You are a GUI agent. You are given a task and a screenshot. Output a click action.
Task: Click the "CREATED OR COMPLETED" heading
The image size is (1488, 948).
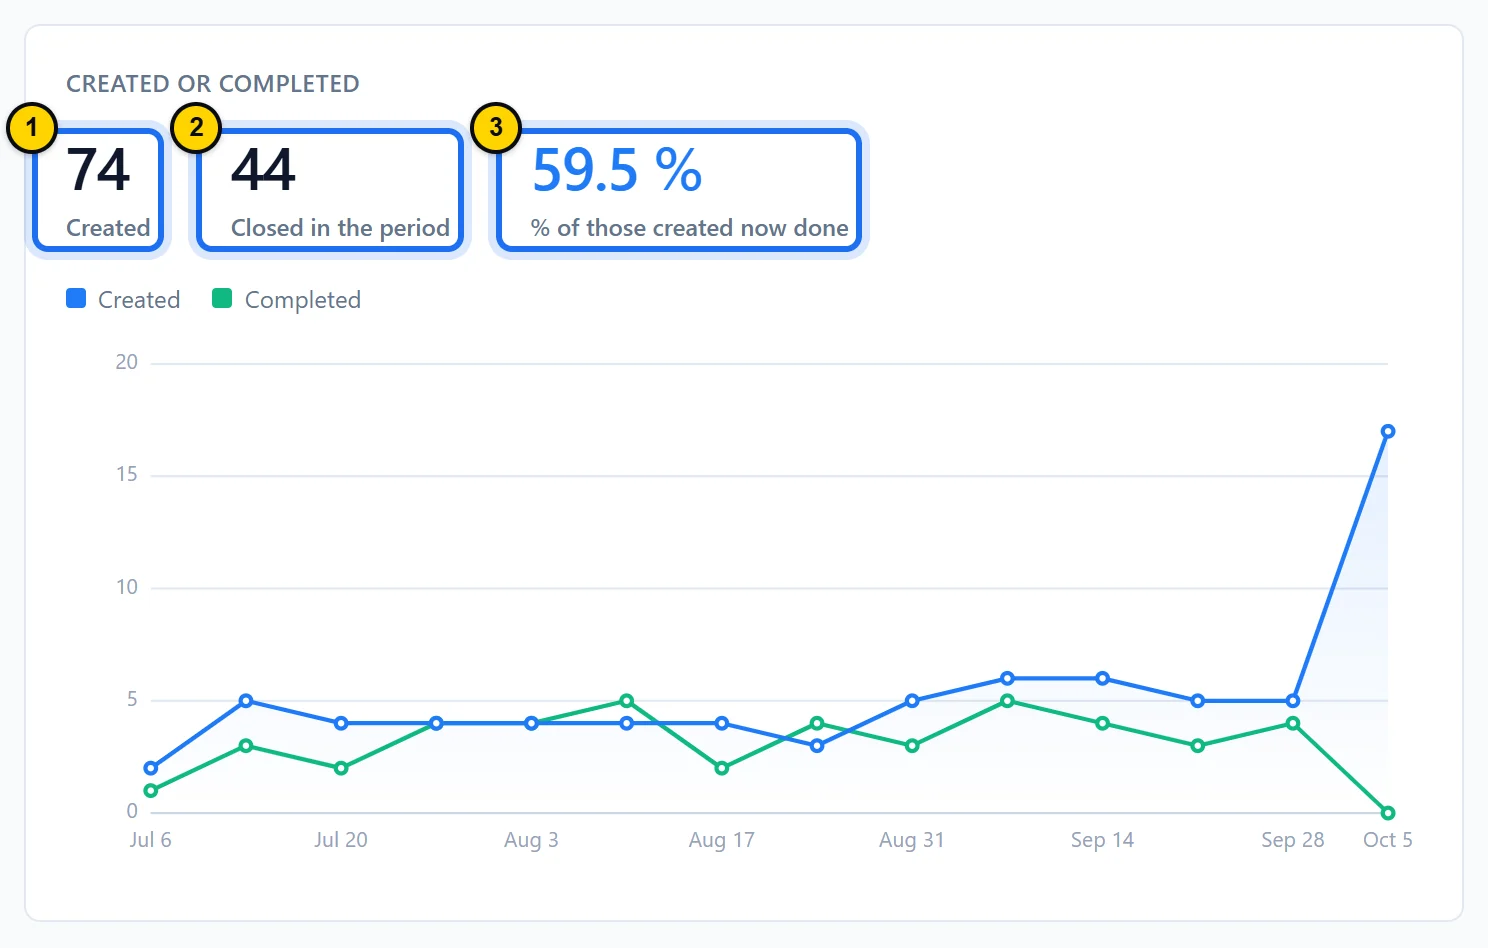click(x=213, y=84)
